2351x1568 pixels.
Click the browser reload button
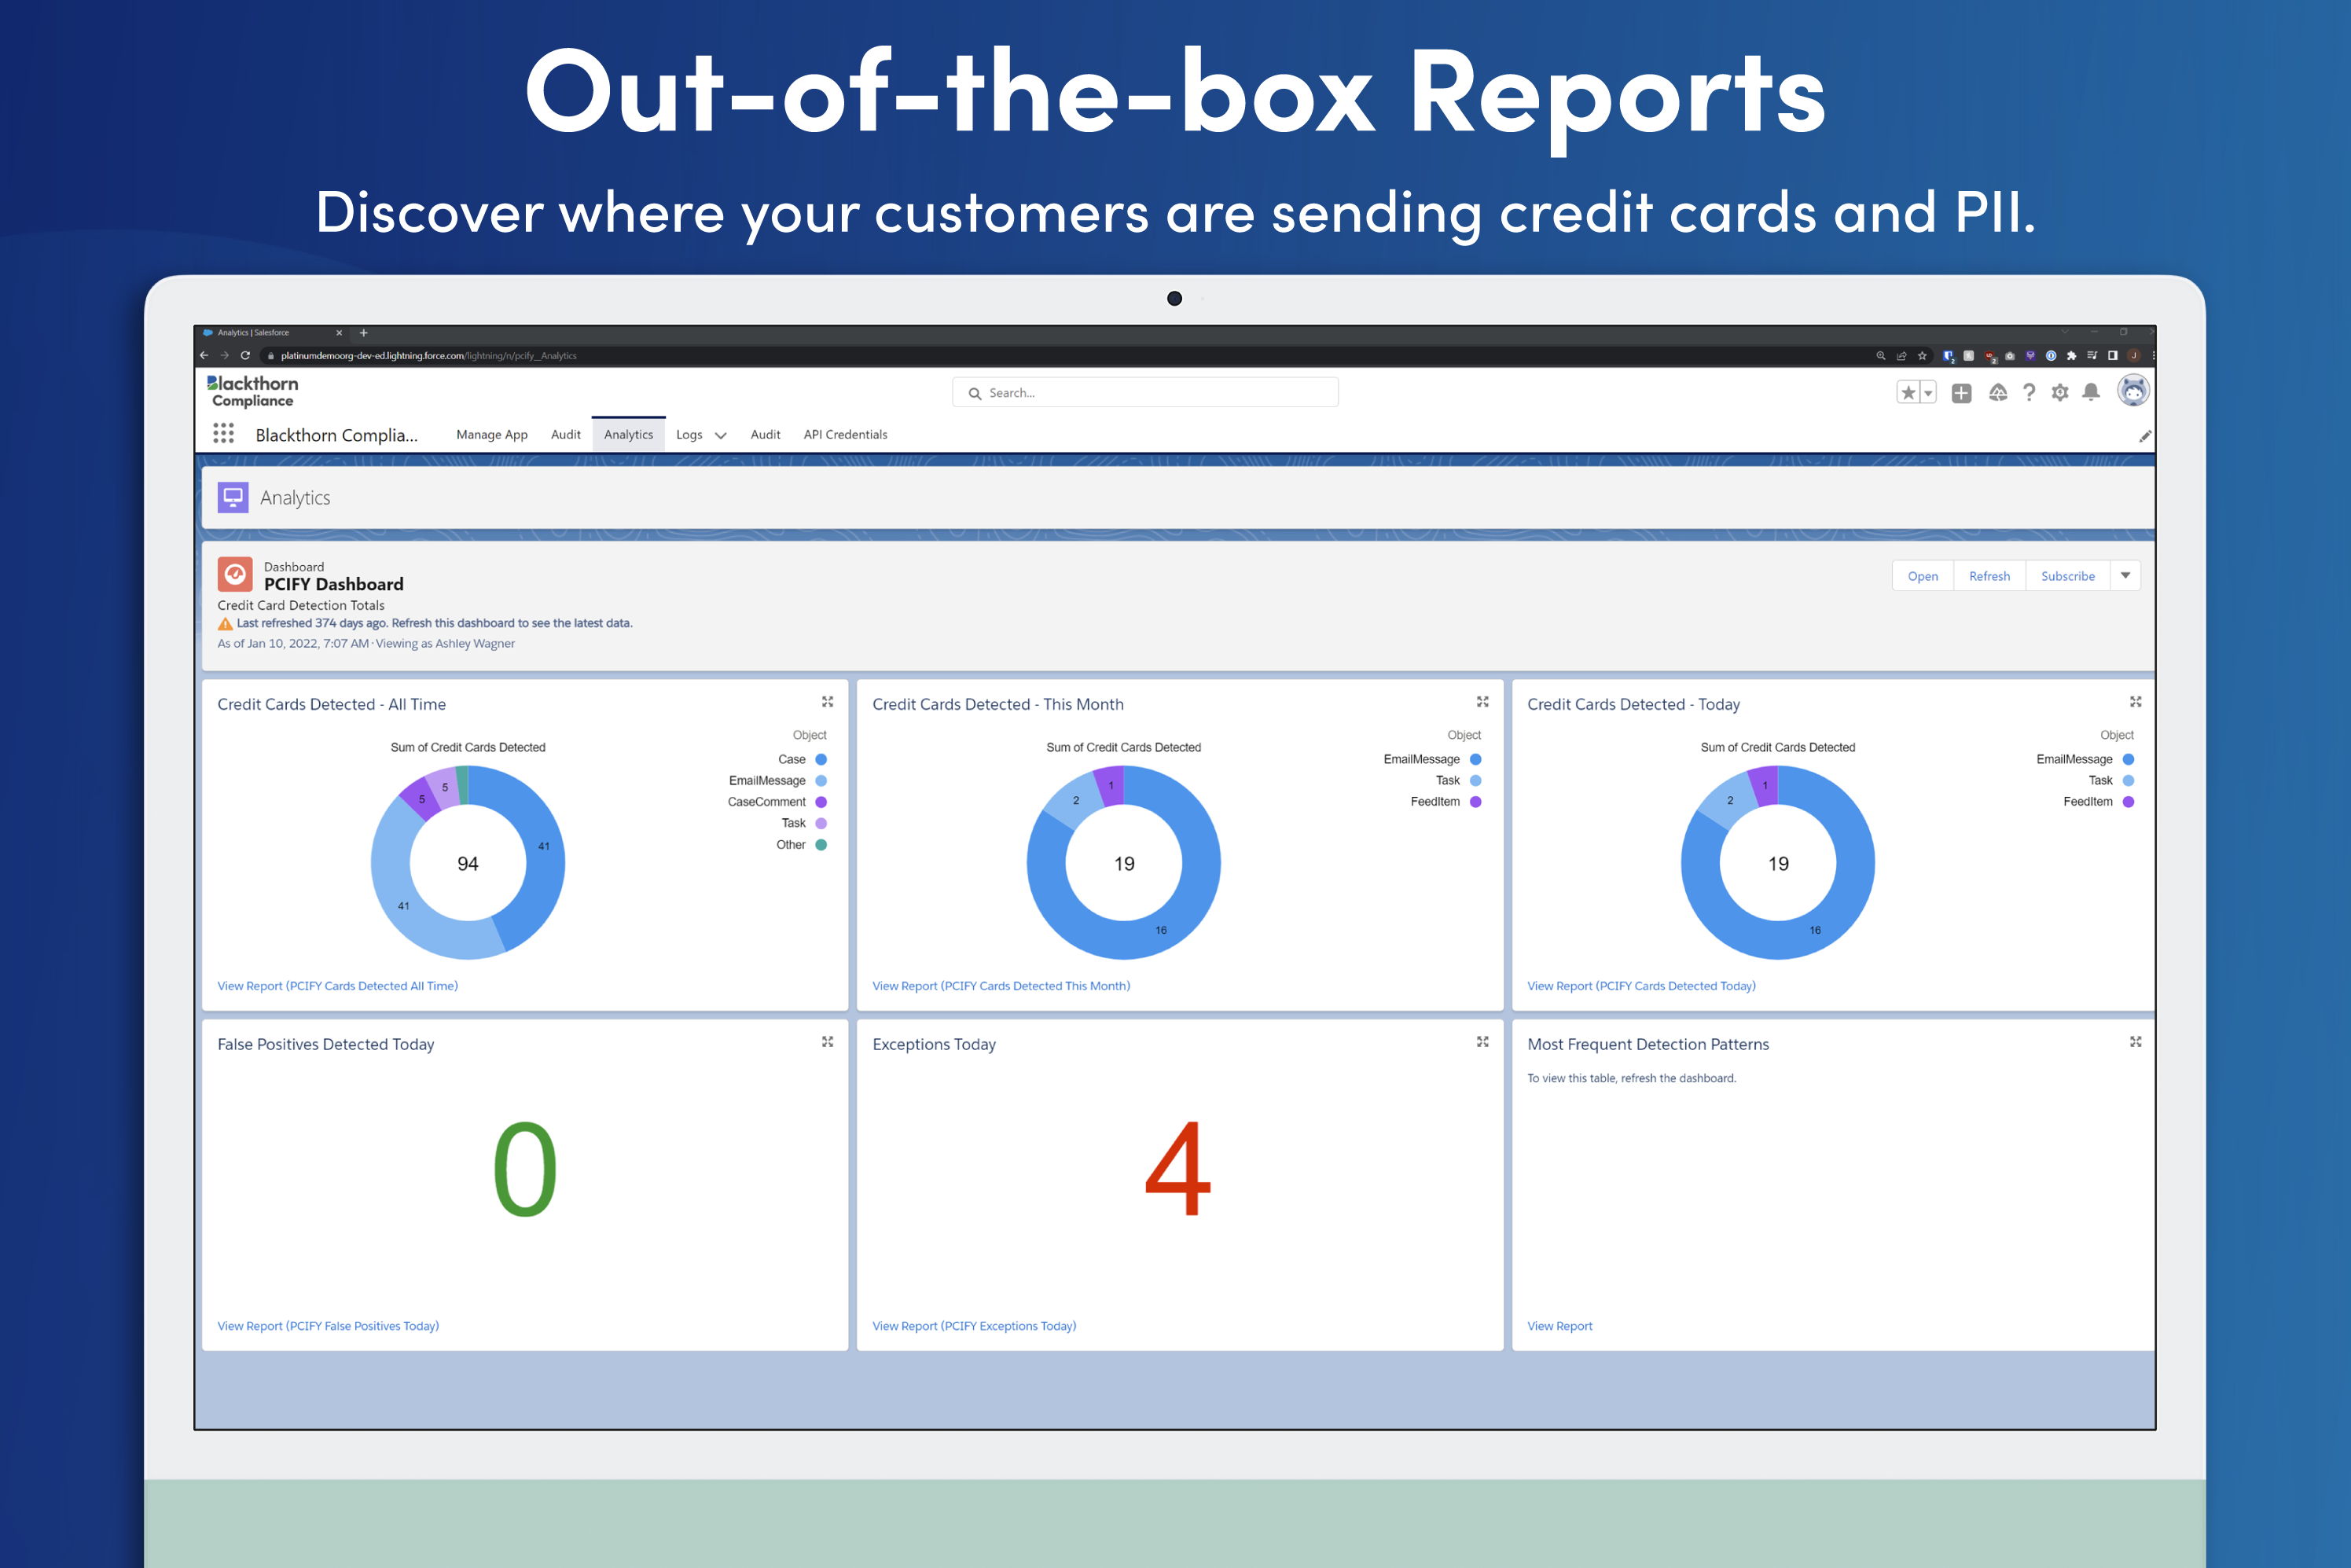tap(245, 355)
